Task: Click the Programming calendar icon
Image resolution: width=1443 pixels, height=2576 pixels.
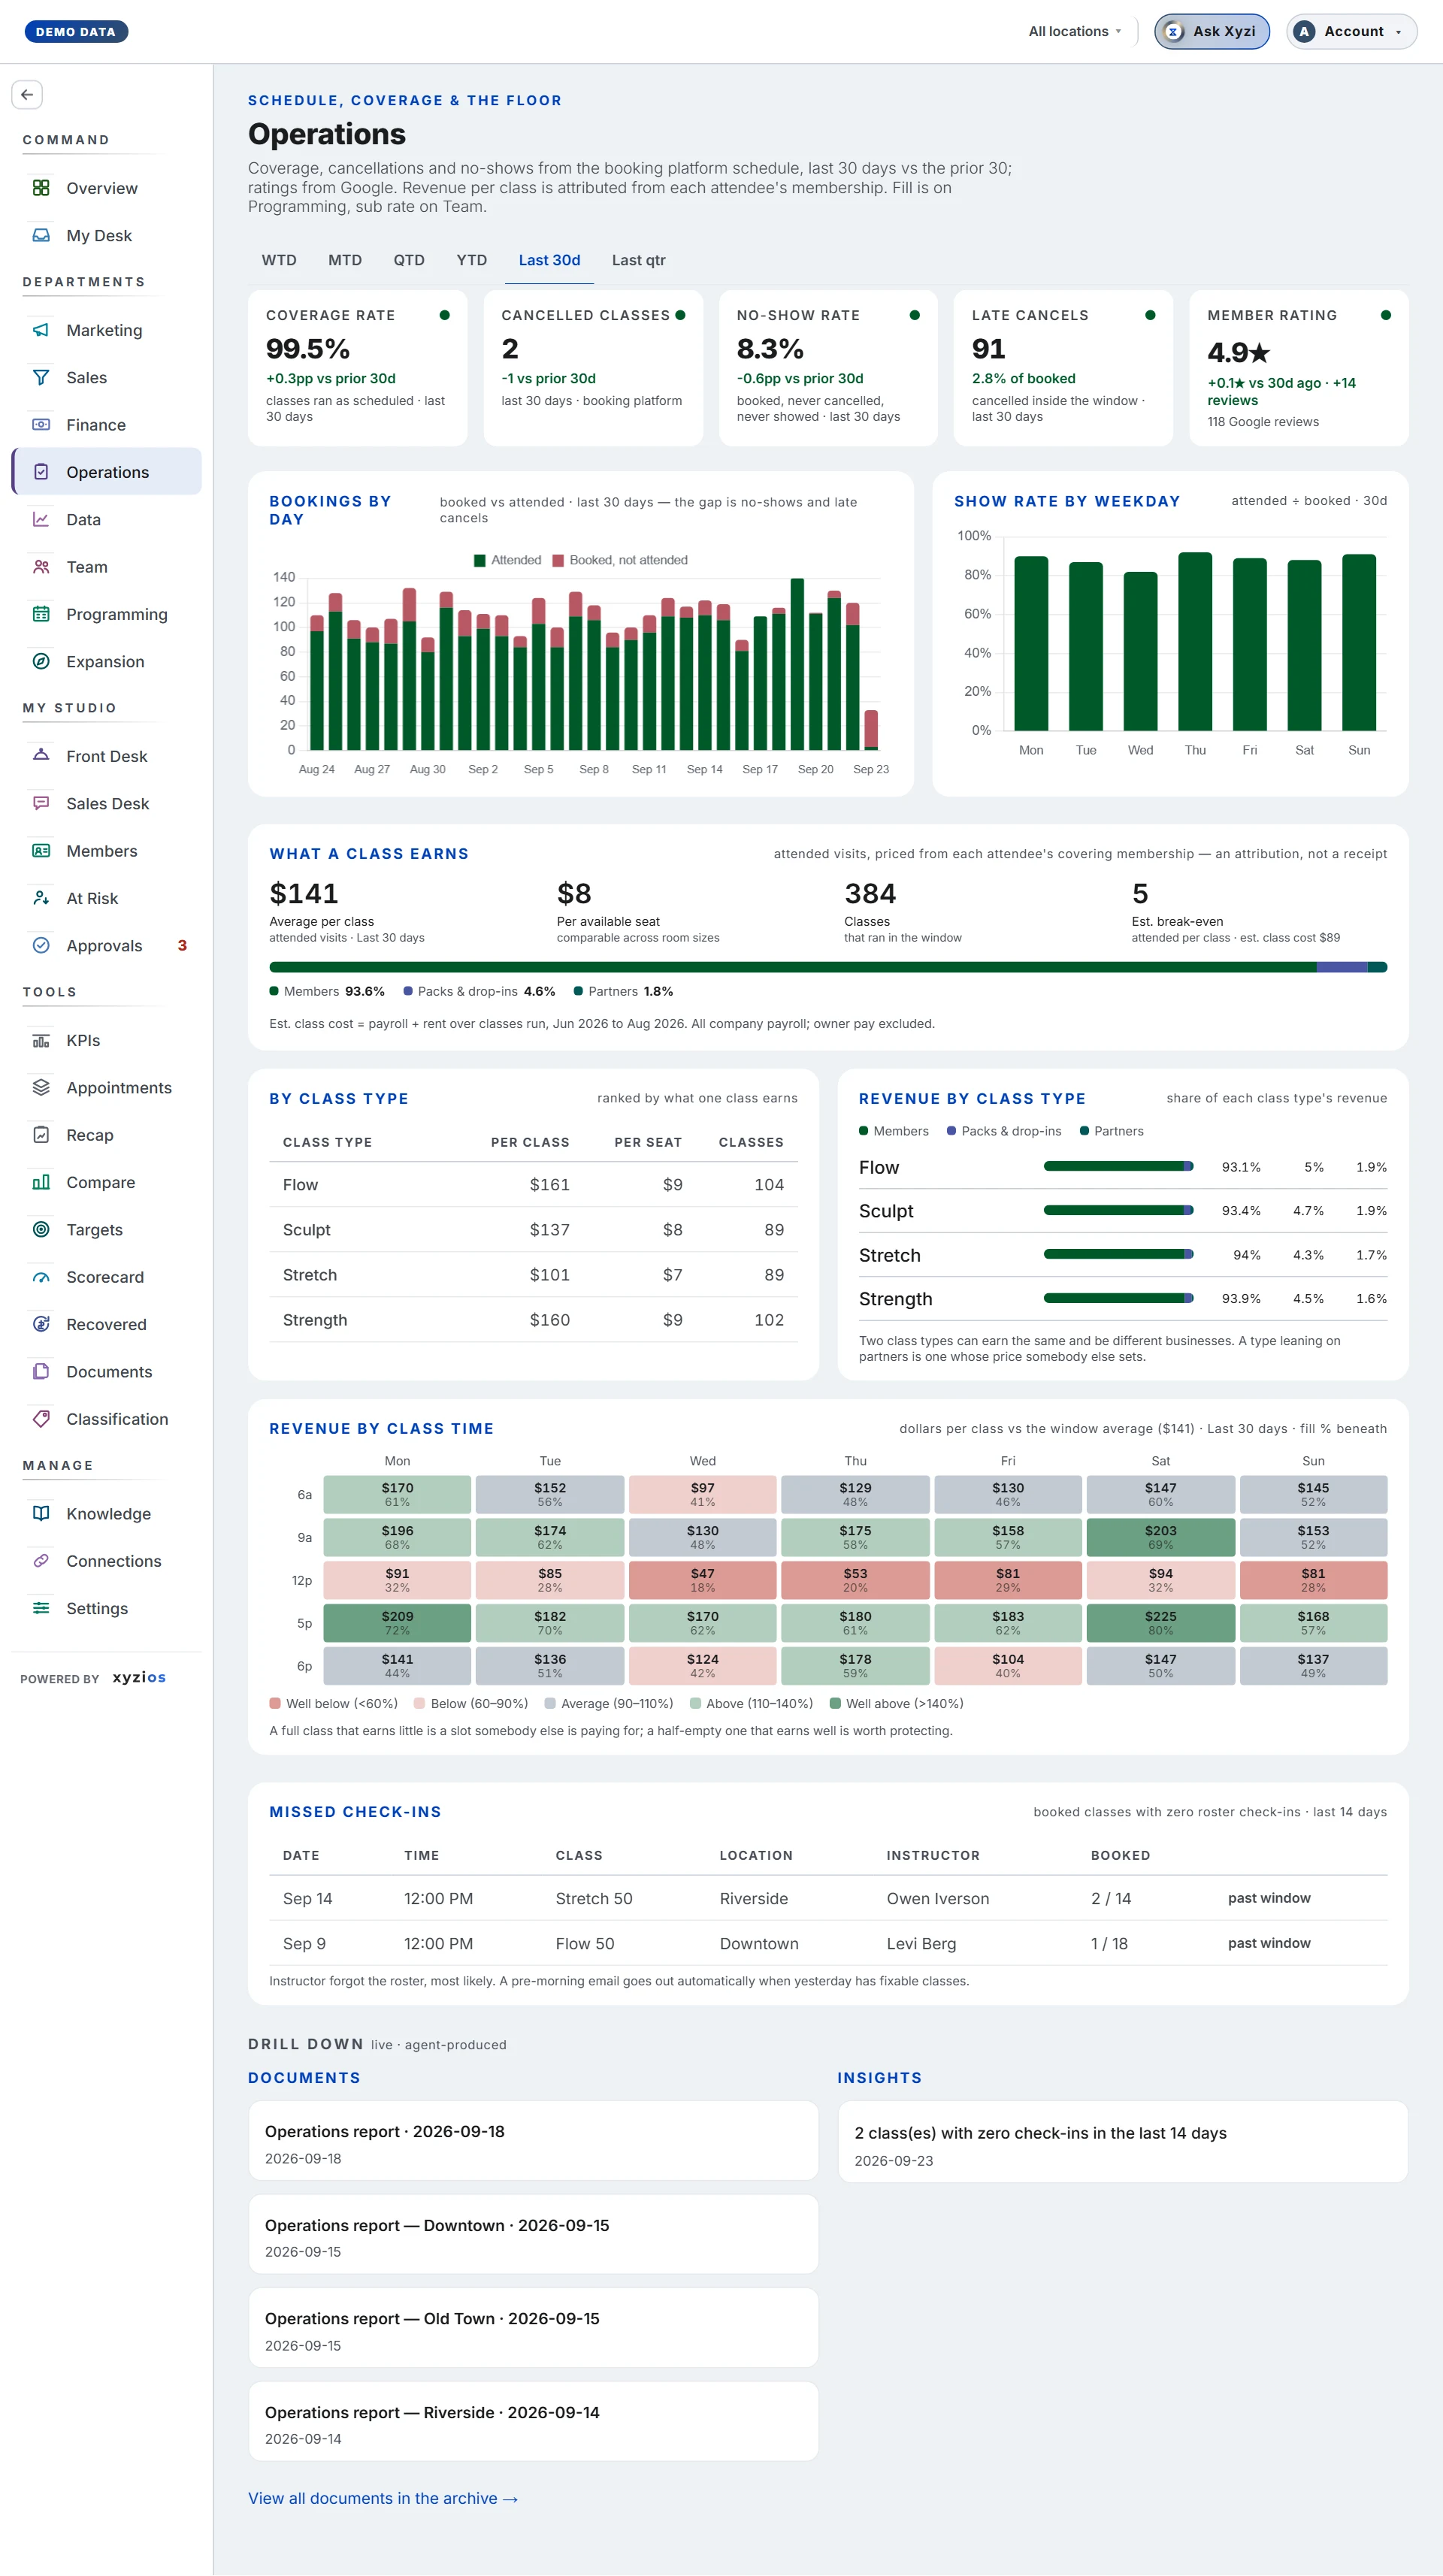Action: (41, 614)
